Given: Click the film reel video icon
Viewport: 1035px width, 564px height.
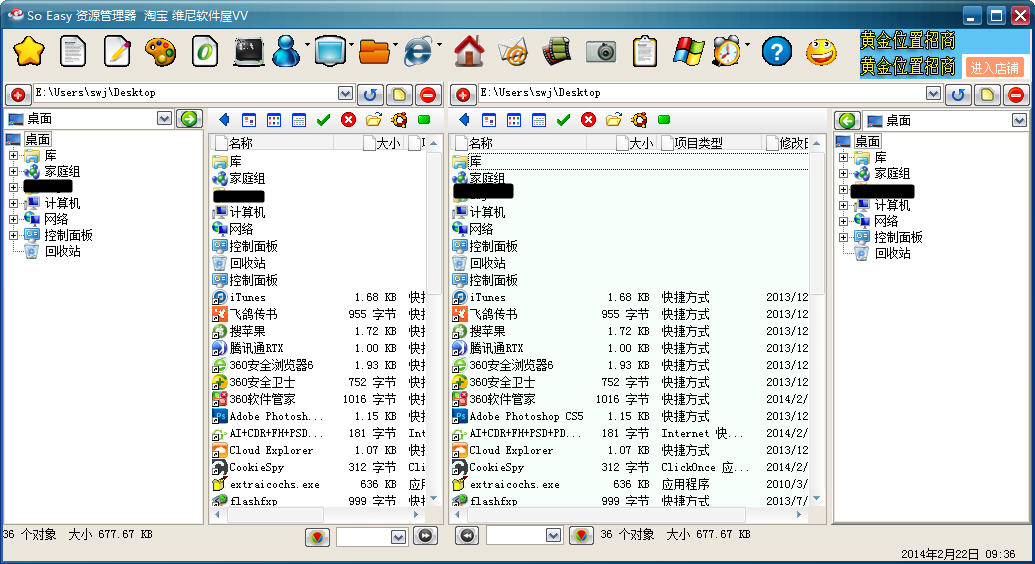Looking at the screenshot, I should [556, 52].
